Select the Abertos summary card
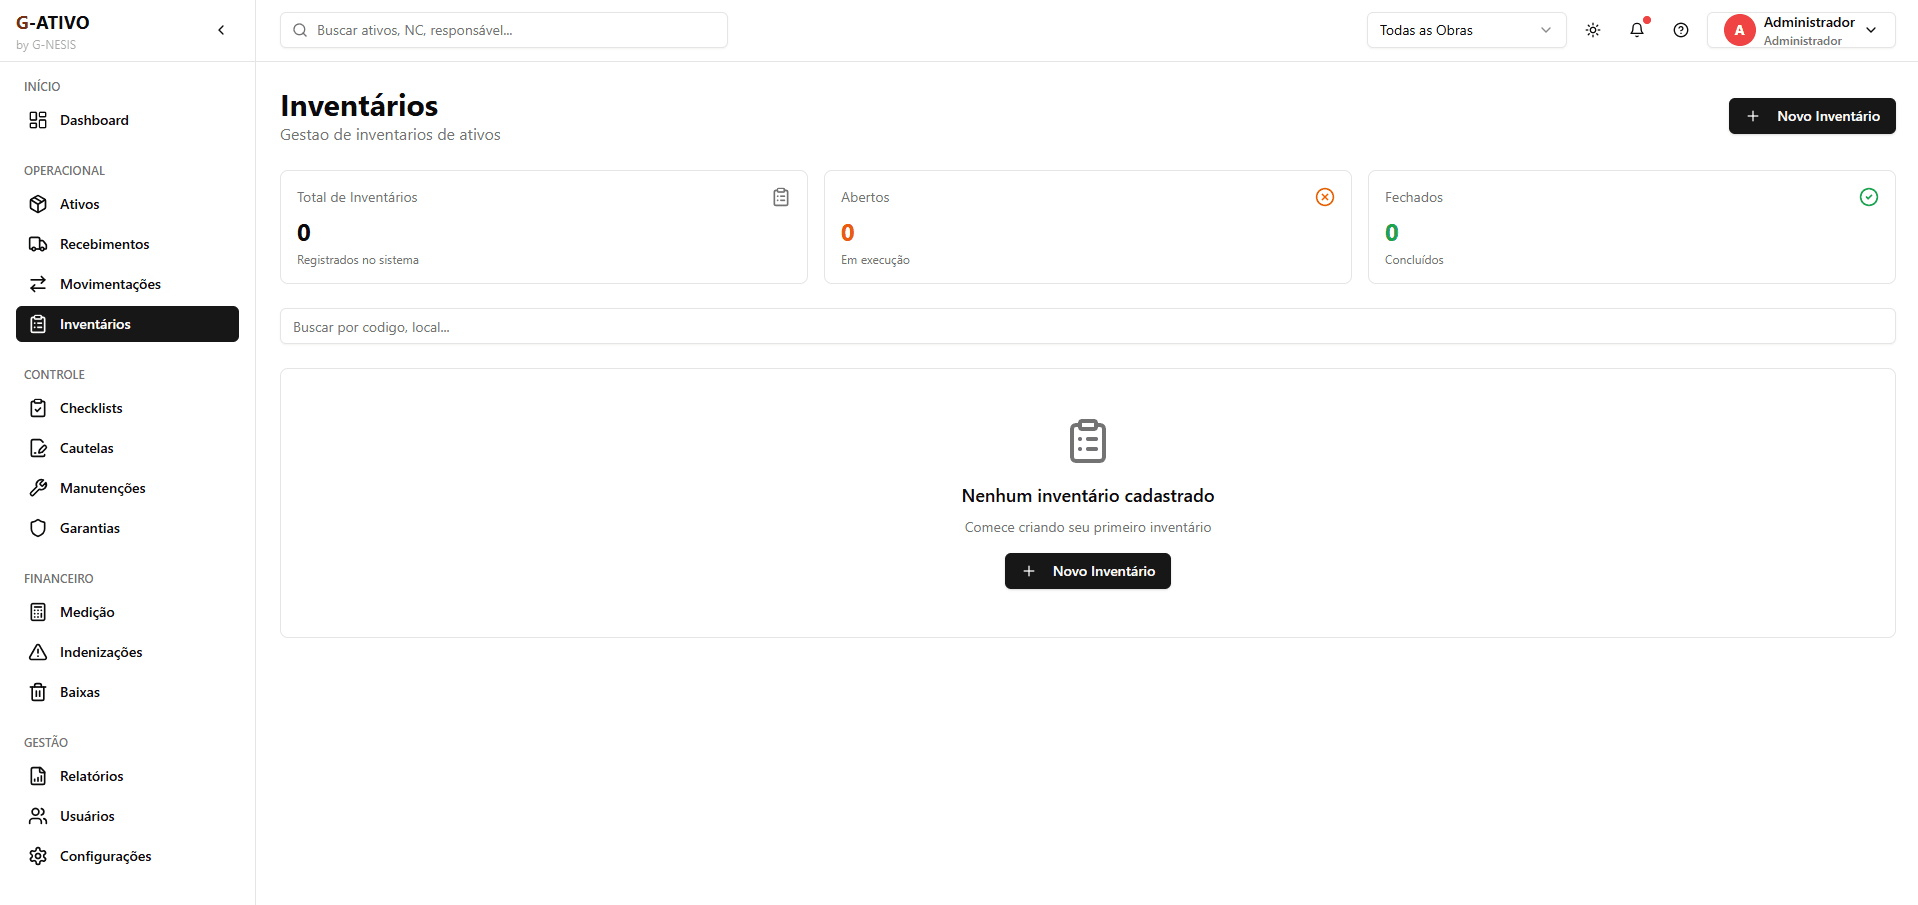The height and width of the screenshot is (905, 1918). click(1087, 227)
